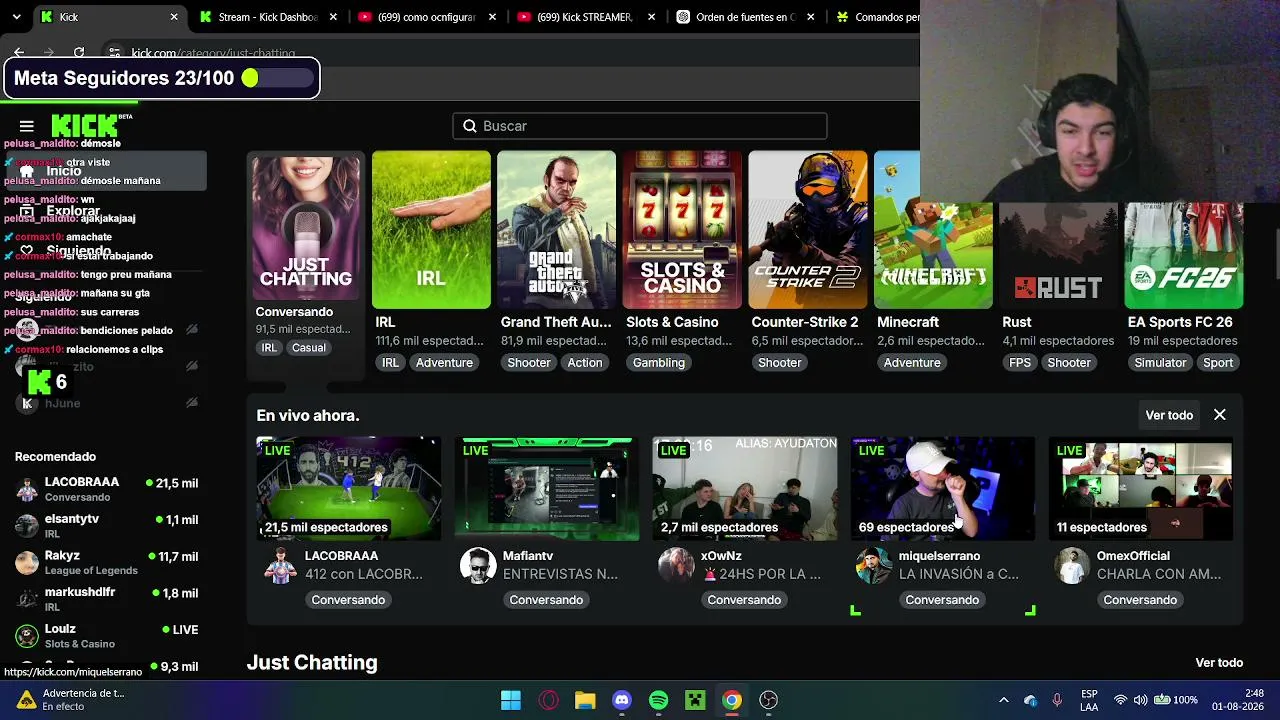Click Ver todo for Just Chatting section

coord(1219,663)
